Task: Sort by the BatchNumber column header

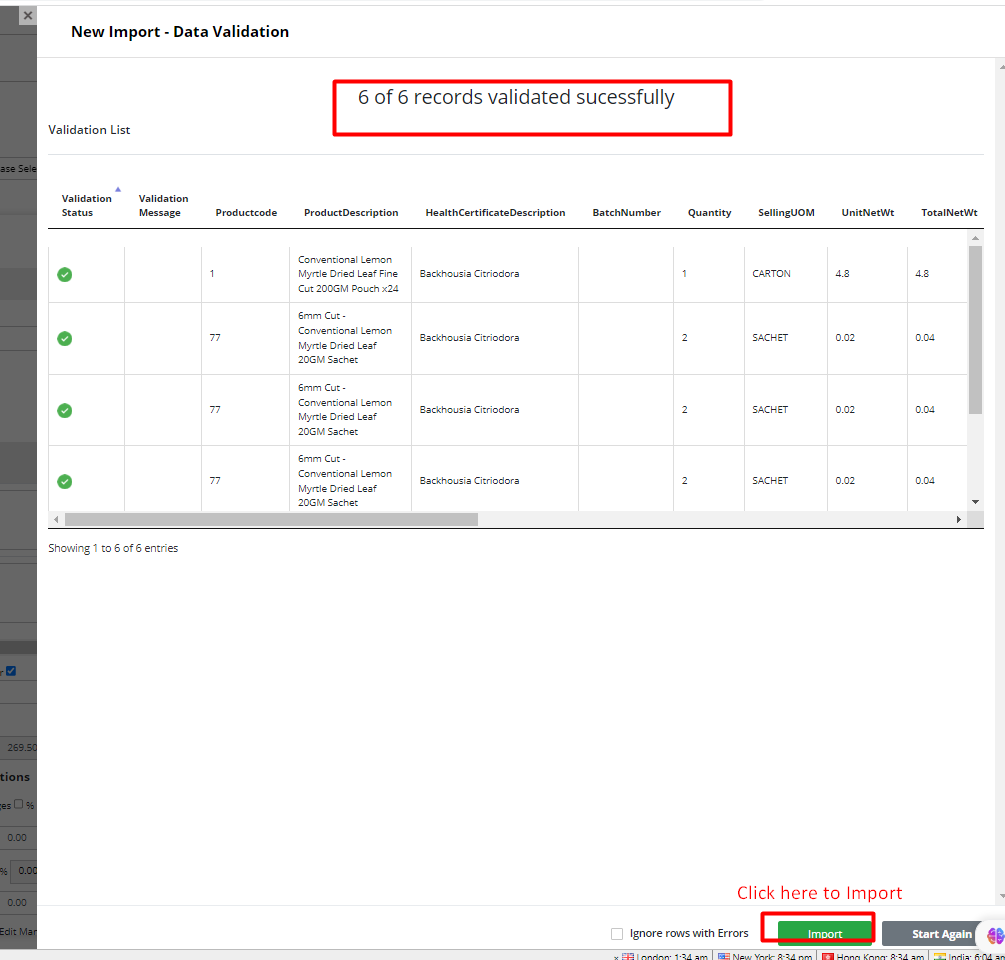Action: tap(626, 212)
